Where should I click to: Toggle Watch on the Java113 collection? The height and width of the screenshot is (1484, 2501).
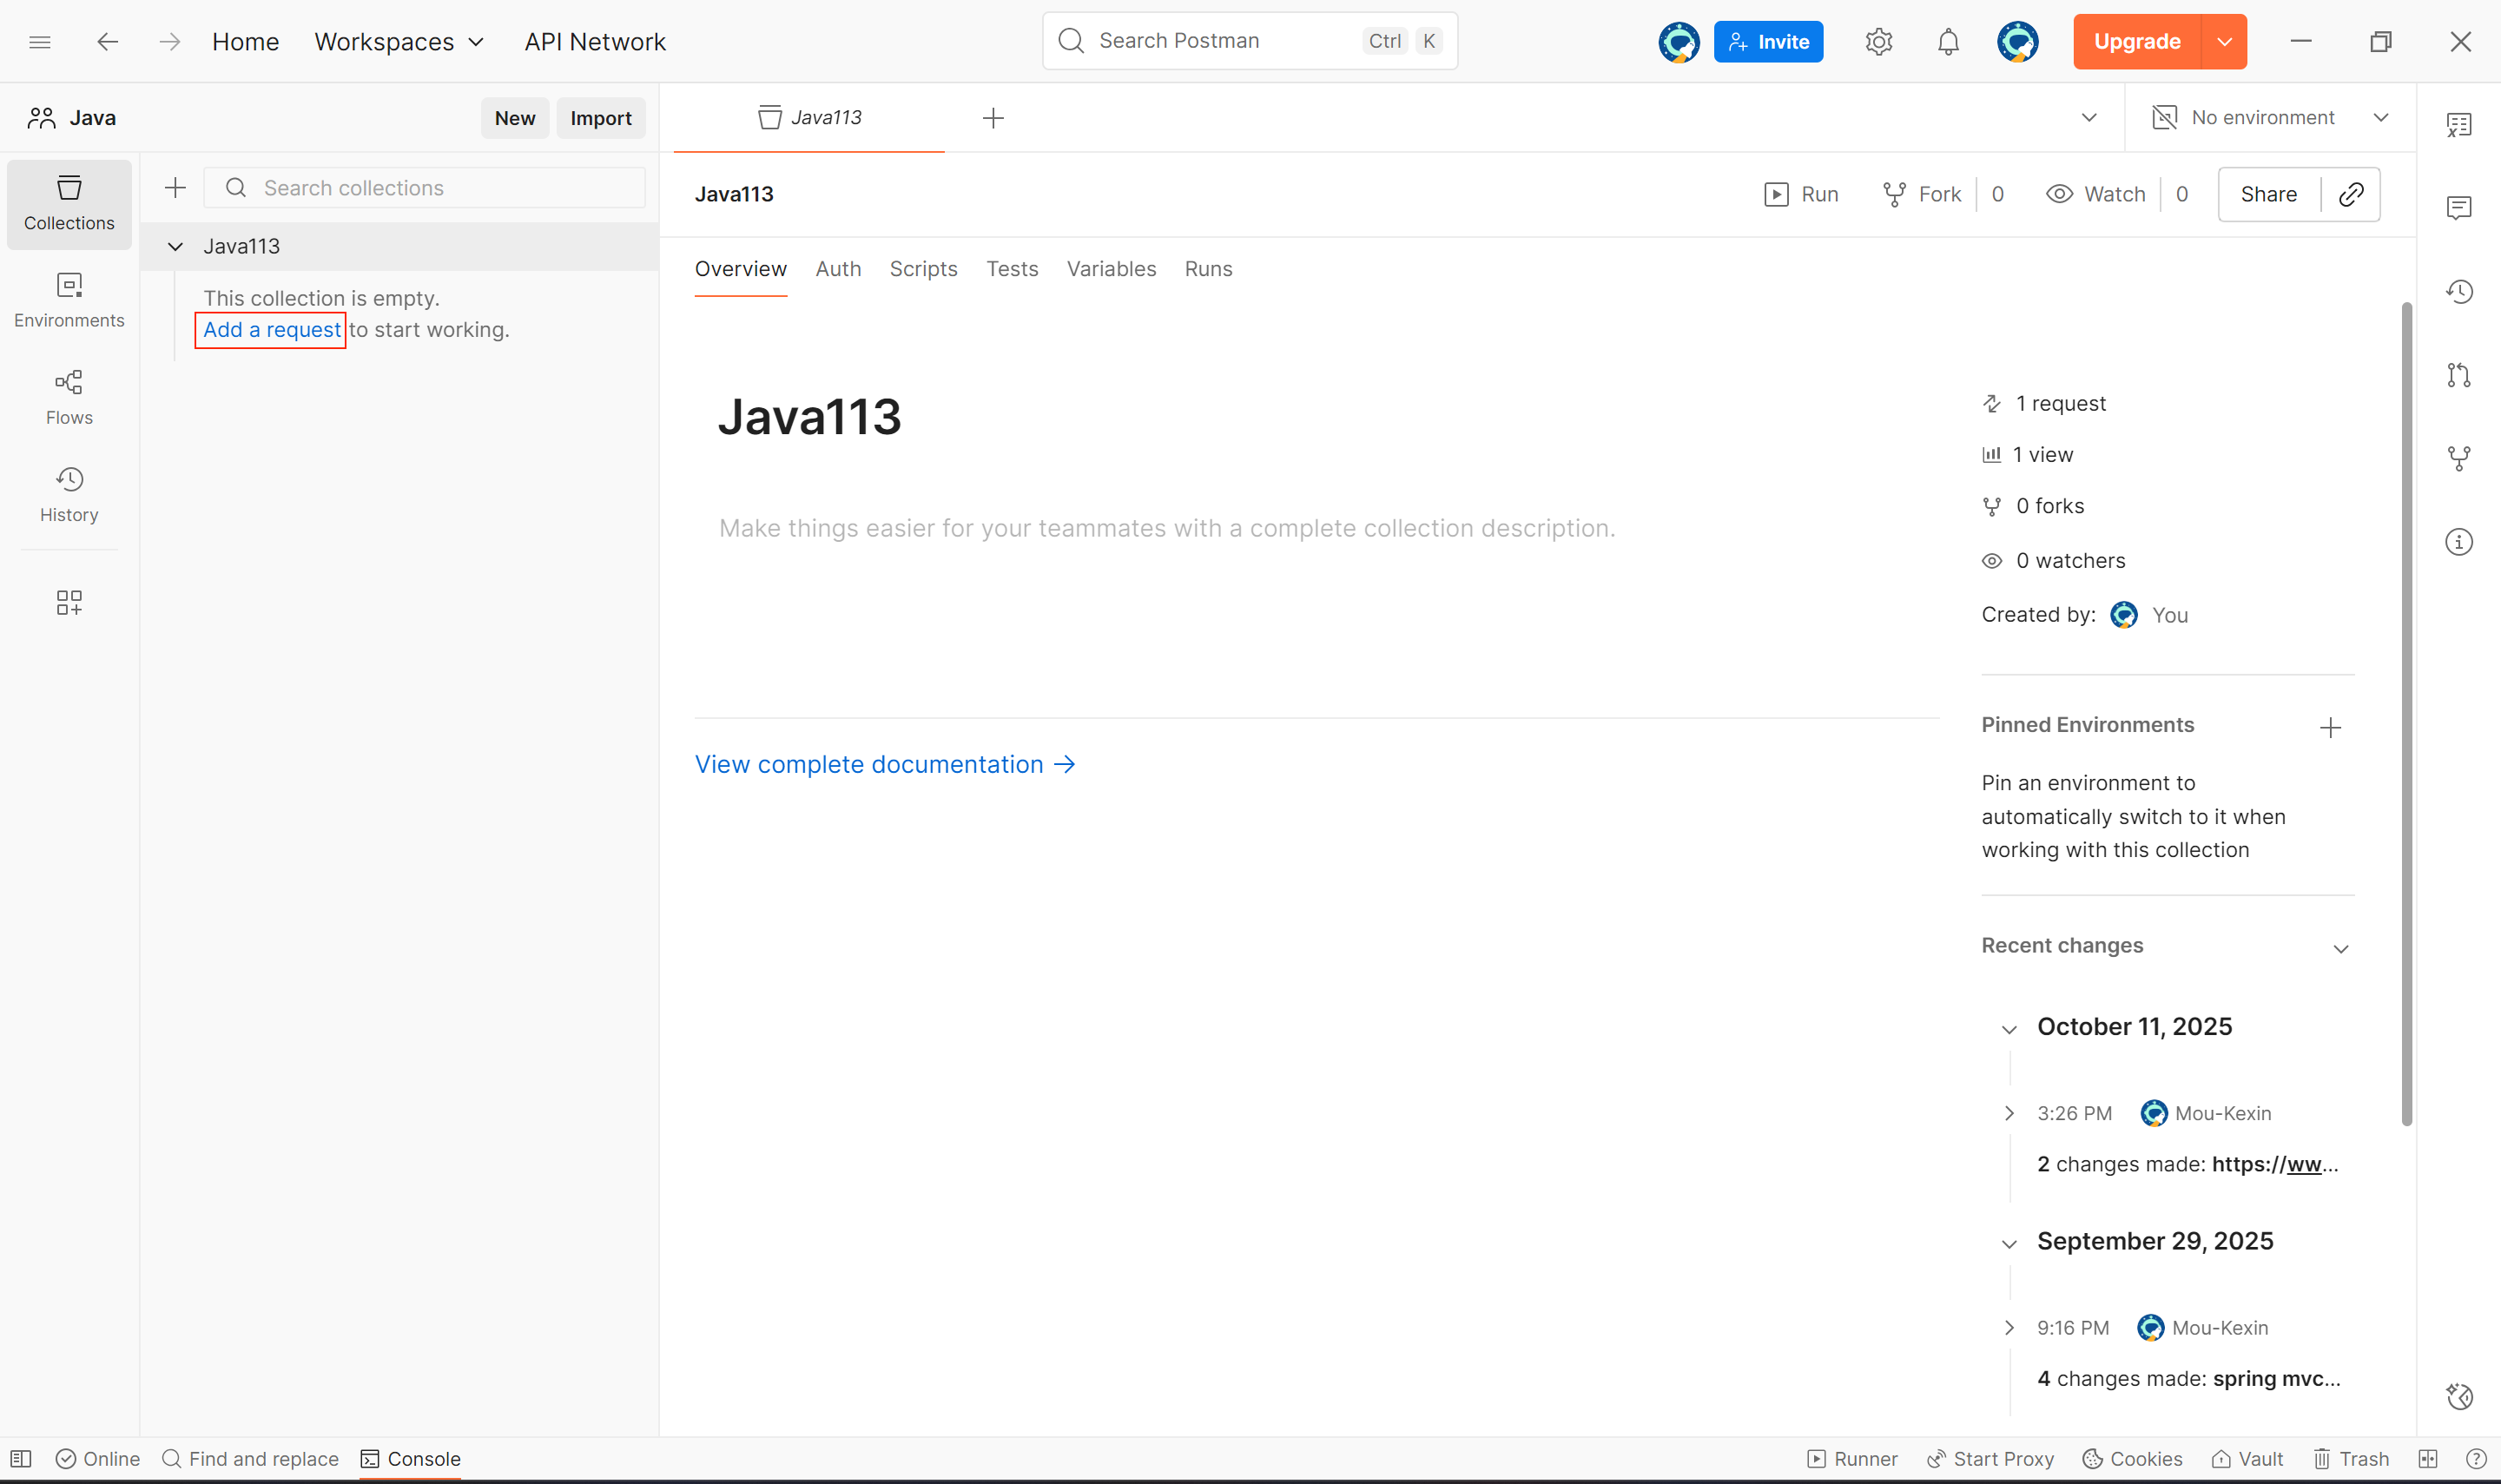2096,194
